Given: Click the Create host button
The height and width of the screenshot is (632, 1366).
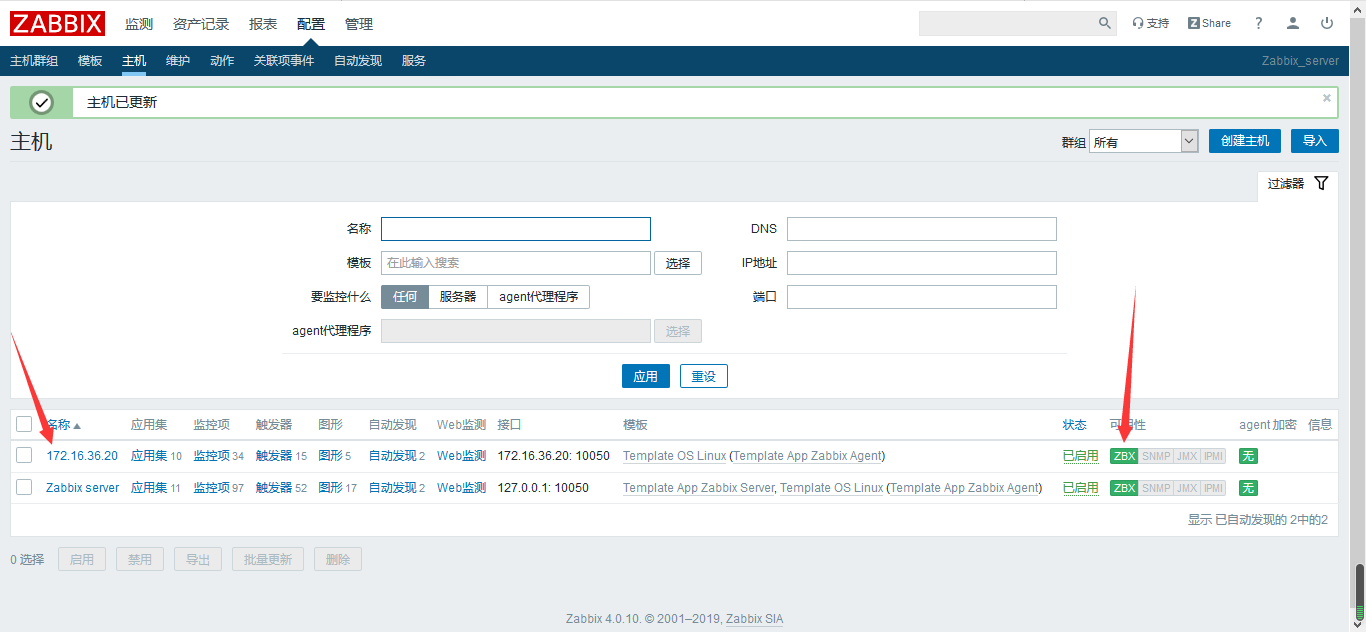Looking at the screenshot, I should point(1244,141).
